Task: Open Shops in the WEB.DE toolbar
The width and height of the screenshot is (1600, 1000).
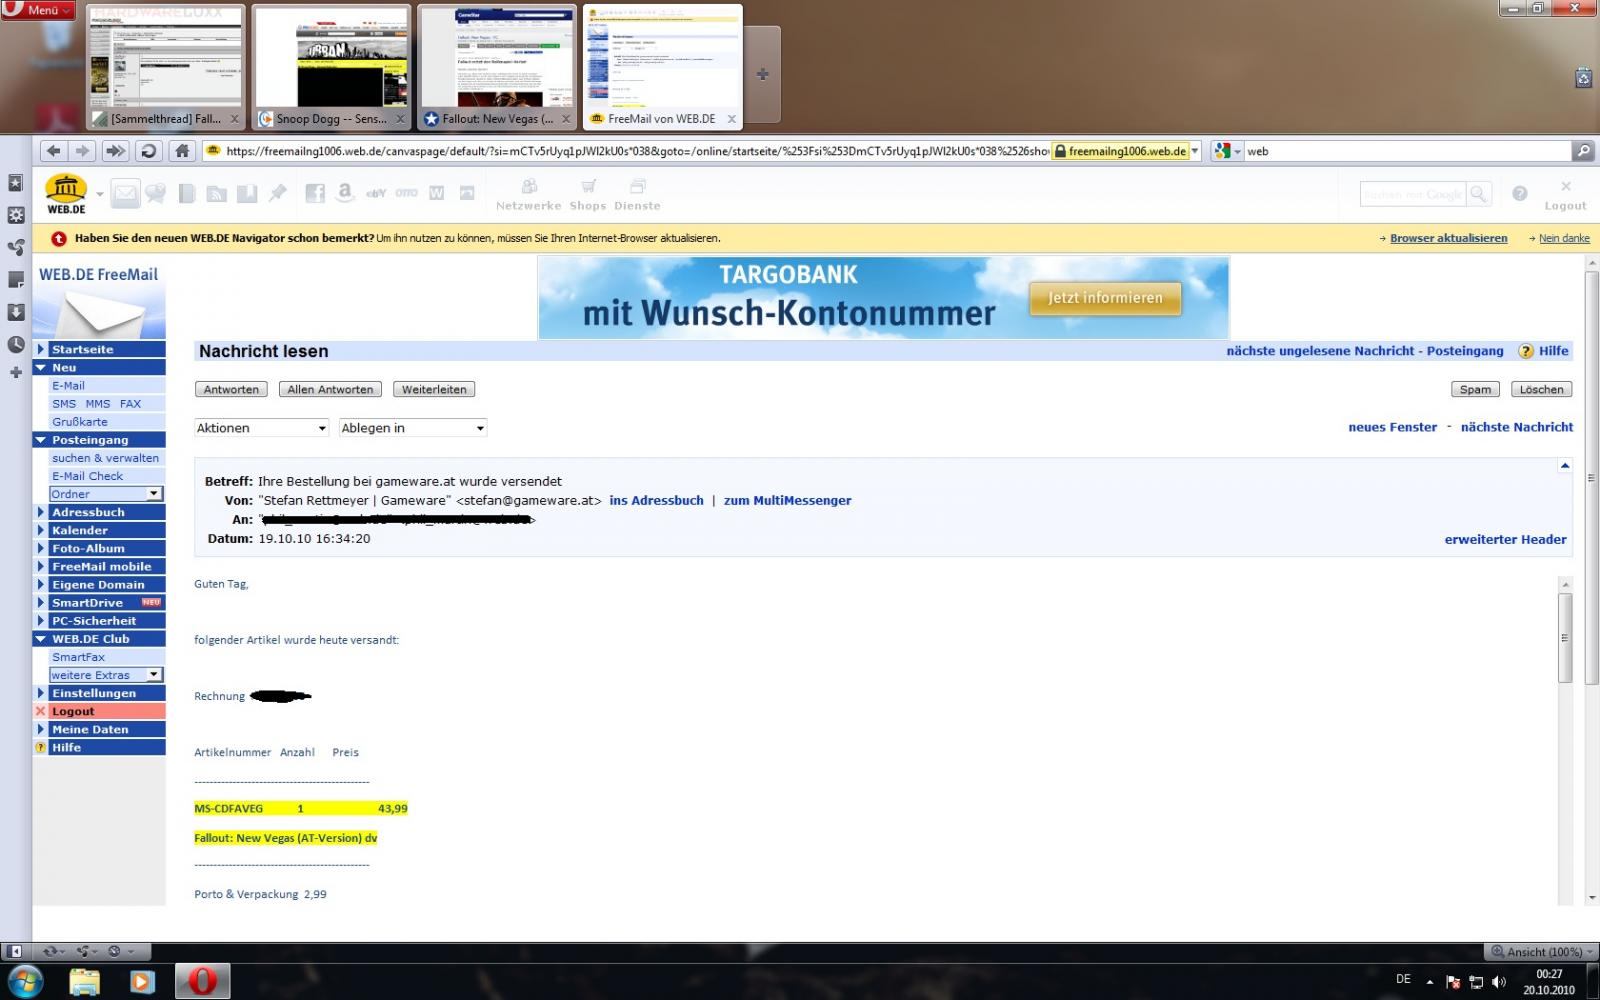Action: coord(588,194)
